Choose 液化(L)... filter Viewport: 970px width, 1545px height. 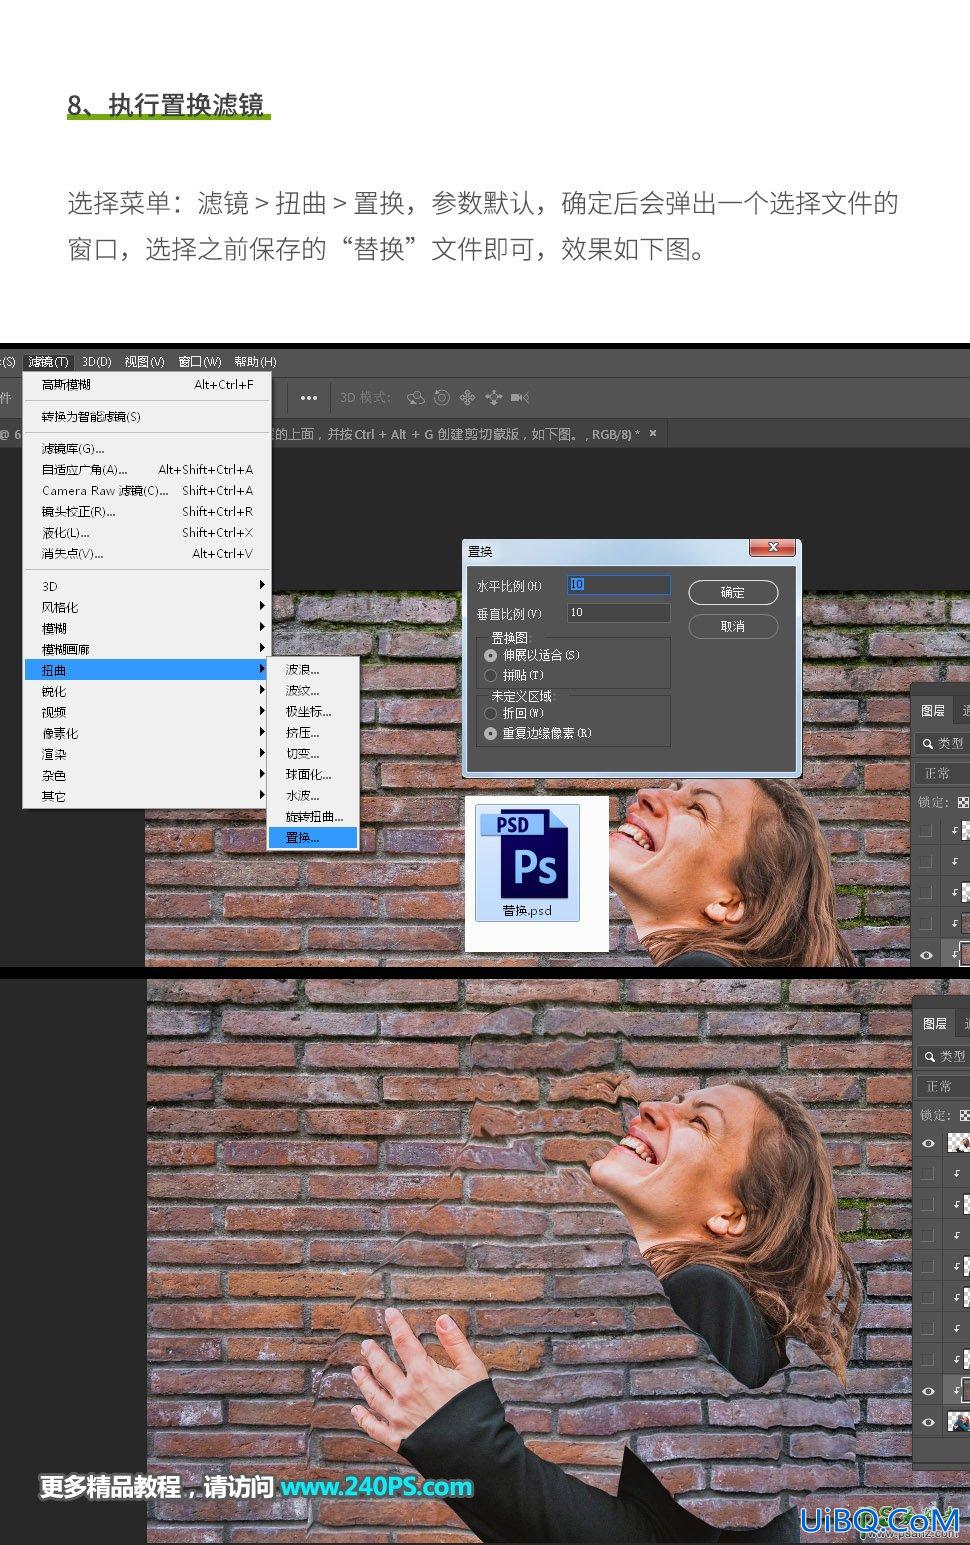146,532
